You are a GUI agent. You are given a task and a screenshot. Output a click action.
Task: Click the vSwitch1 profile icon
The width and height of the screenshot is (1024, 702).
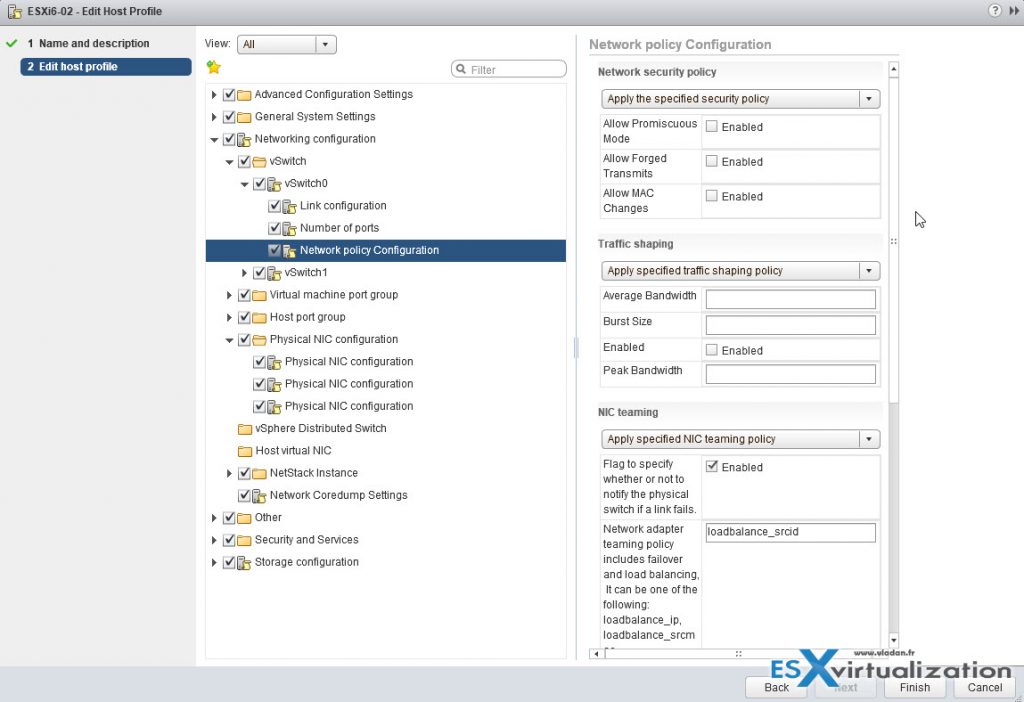pos(275,273)
